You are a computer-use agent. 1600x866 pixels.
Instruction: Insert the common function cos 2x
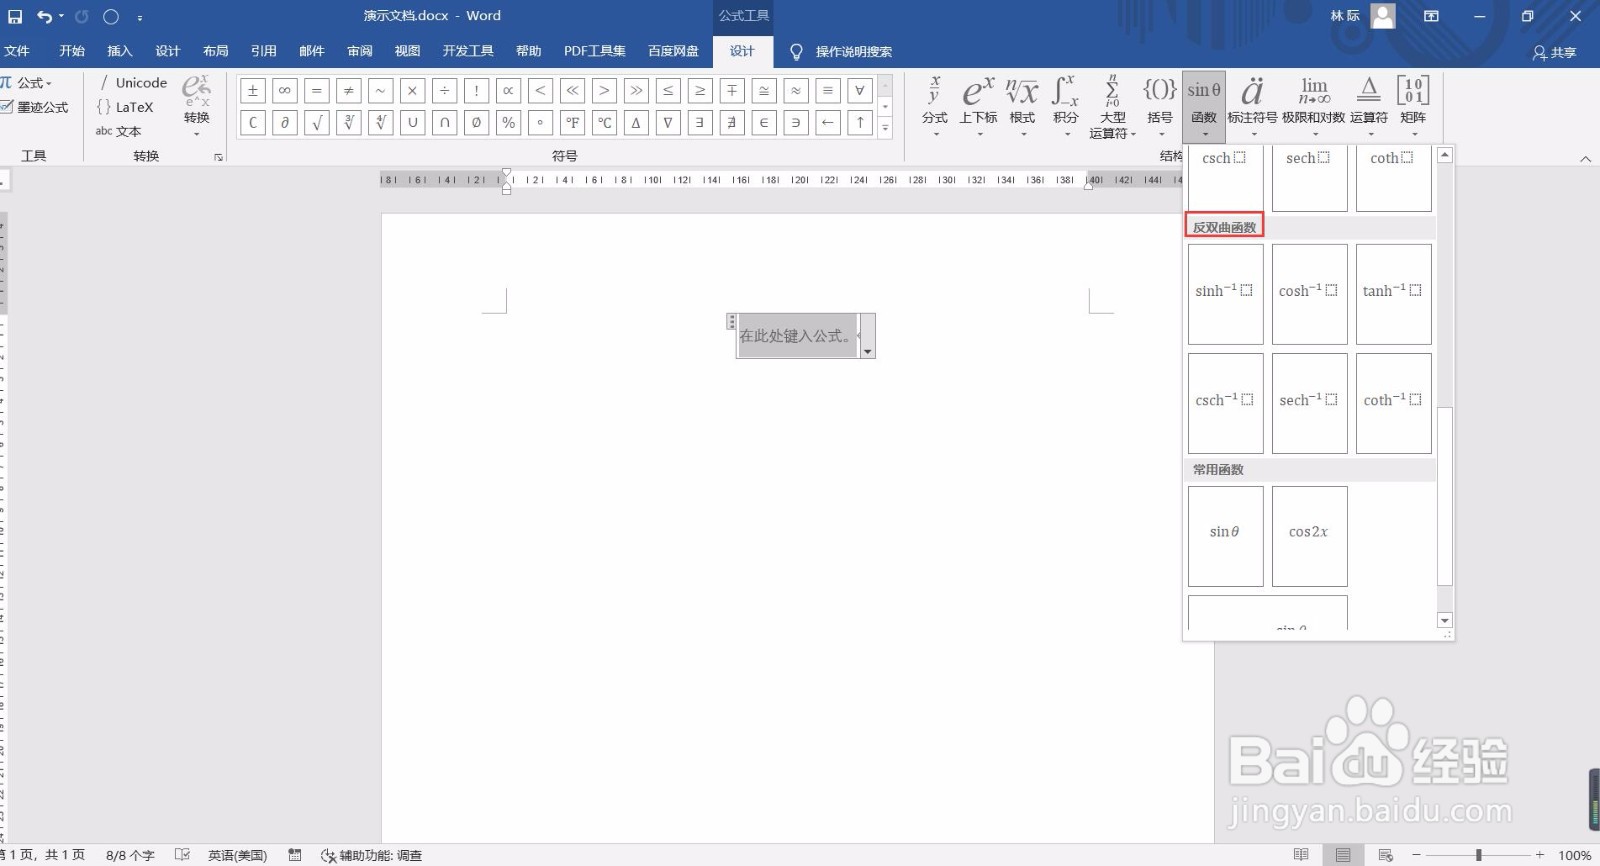click(x=1309, y=536)
